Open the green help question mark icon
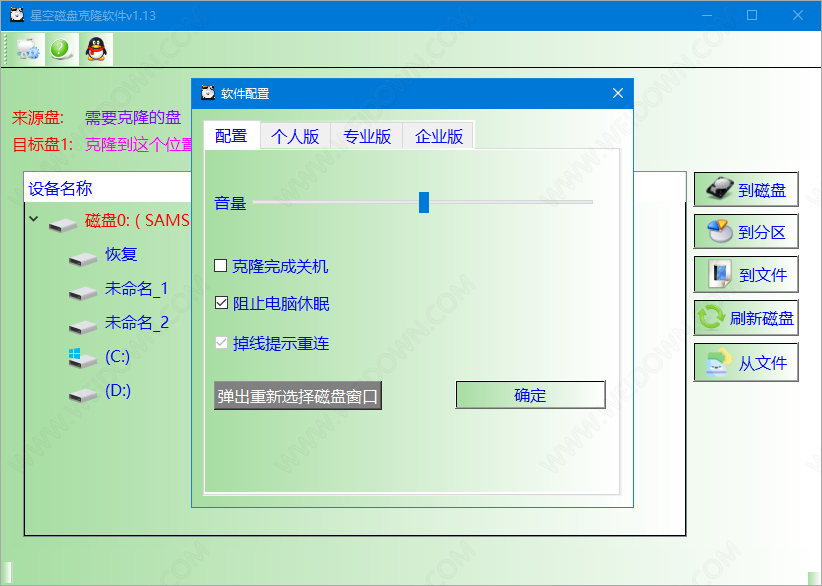 (x=61, y=49)
